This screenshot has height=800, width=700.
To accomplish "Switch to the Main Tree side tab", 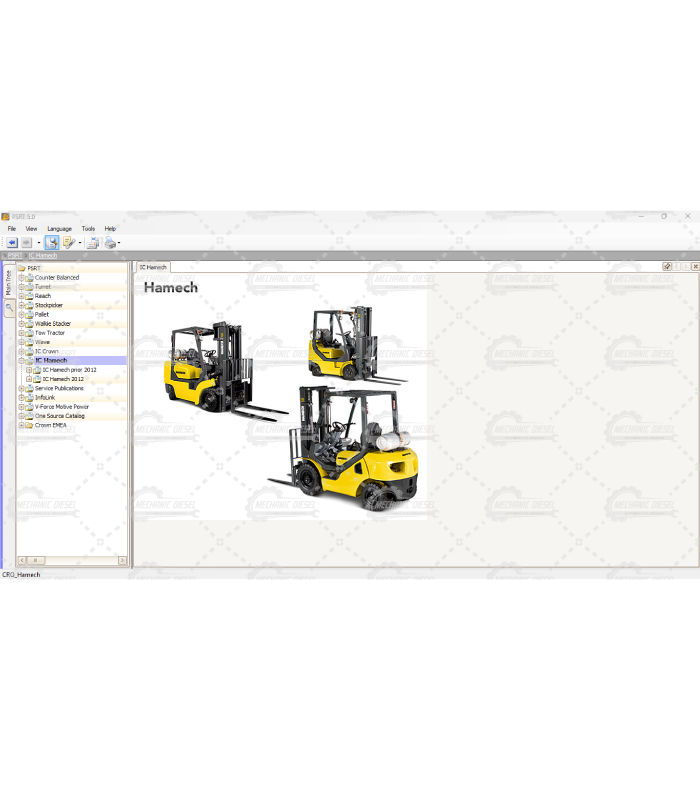I will (x=9, y=281).
